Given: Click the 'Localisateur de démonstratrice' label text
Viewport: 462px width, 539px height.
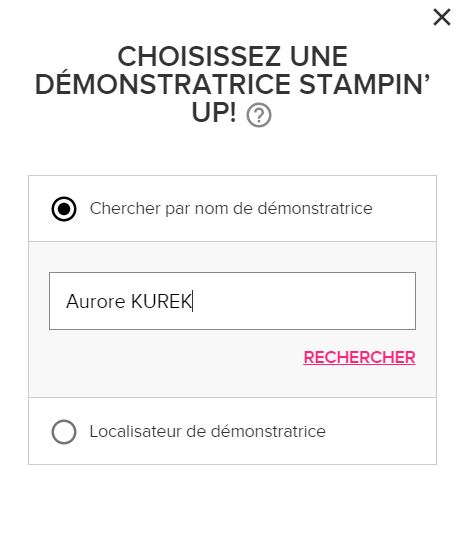Looking at the screenshot, I should 208,431.
